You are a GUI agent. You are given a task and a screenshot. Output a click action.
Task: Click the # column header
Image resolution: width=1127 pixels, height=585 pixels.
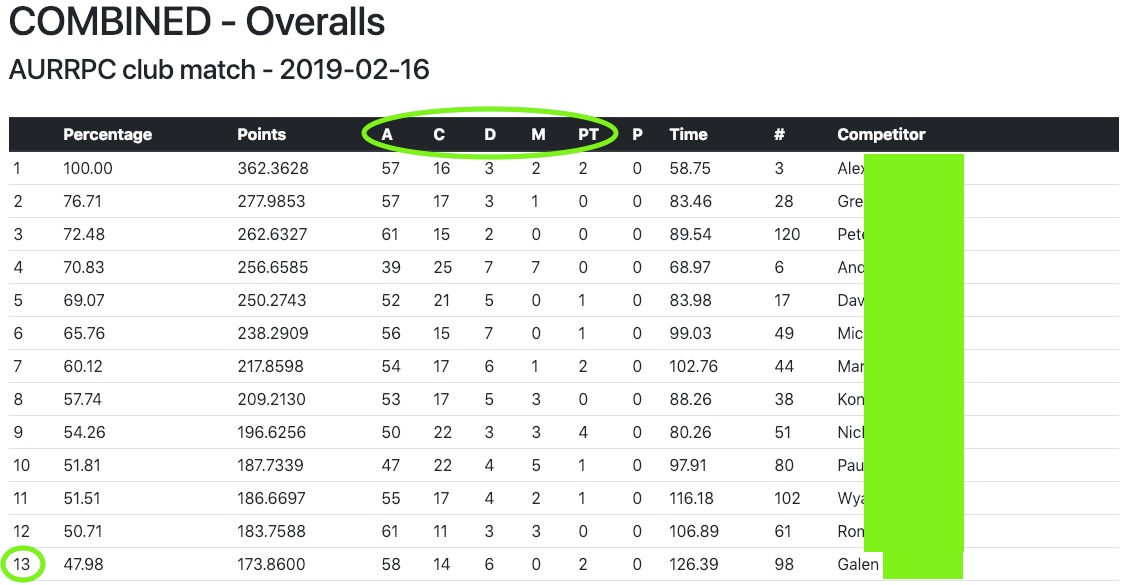[x=779, y=135]
